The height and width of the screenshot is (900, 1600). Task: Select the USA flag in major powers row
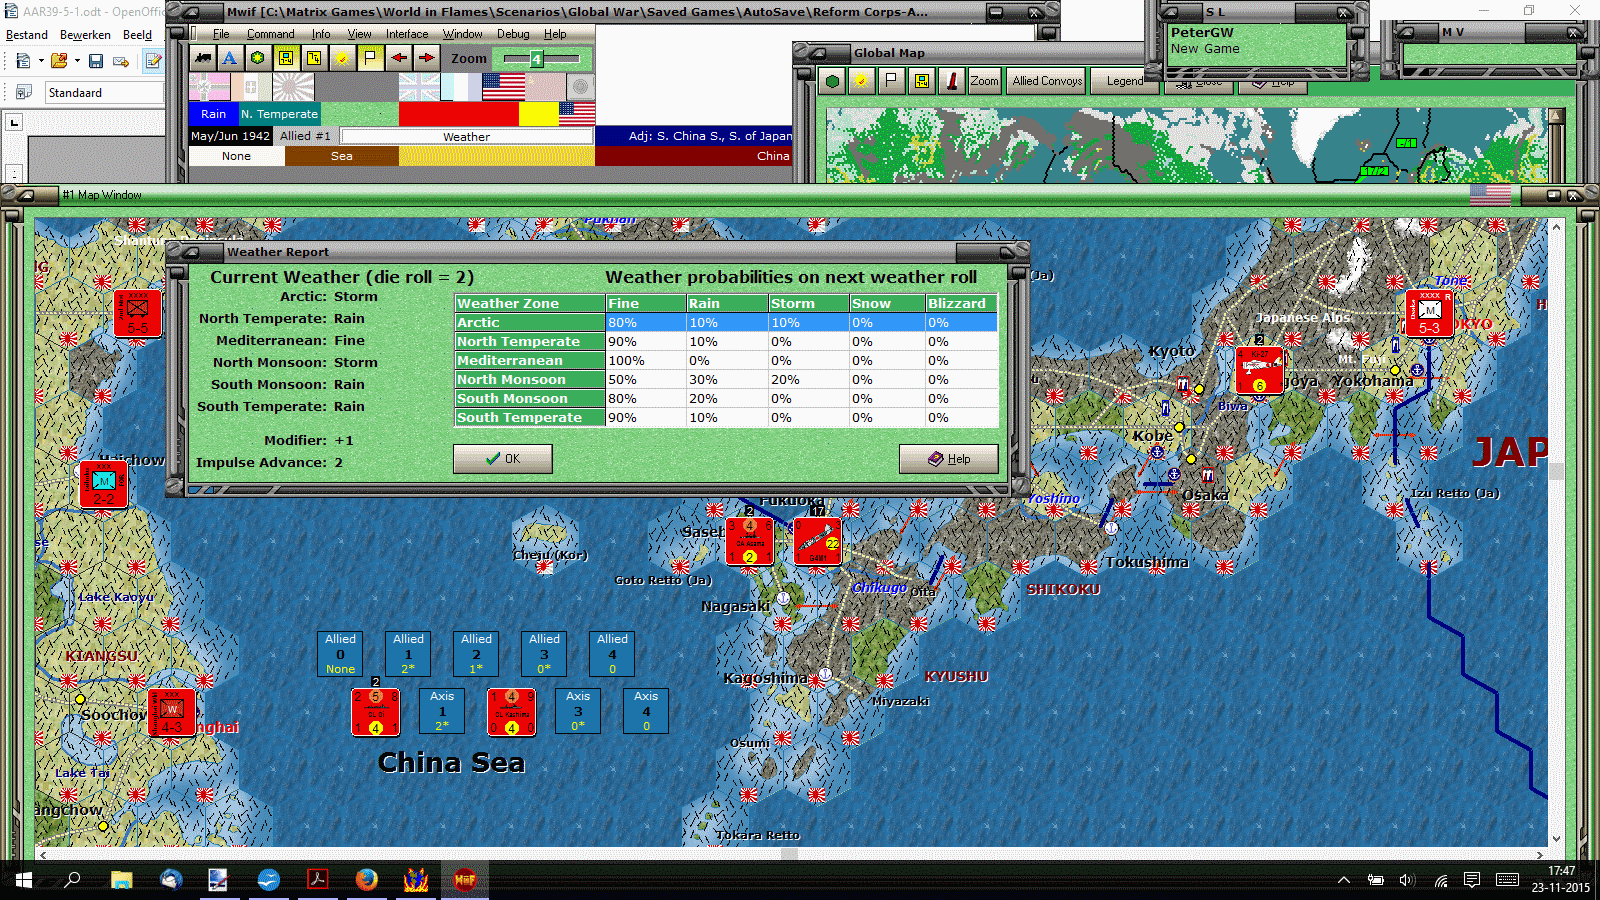pos(503,87)
